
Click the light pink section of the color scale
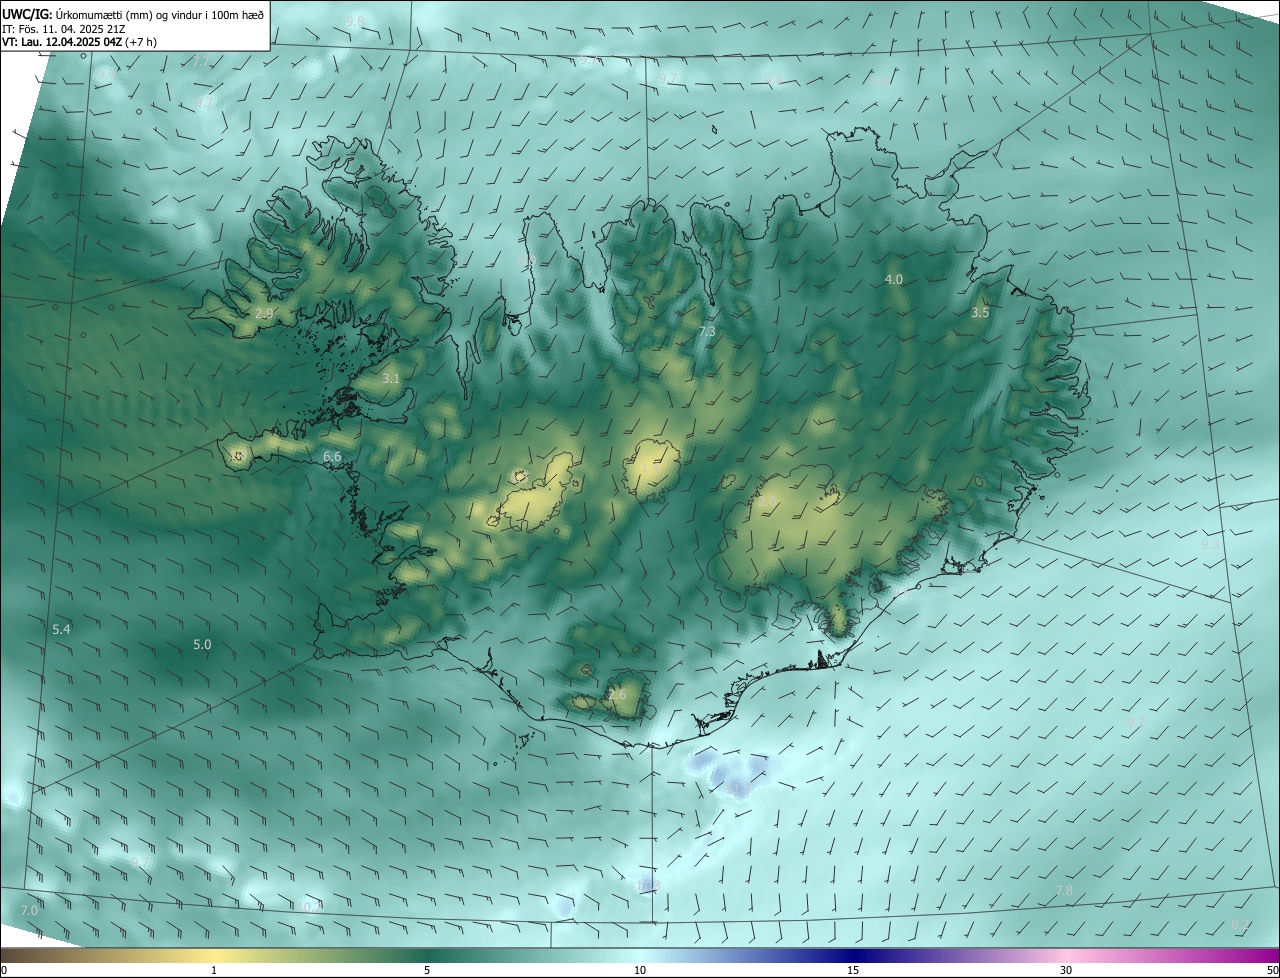(x=1066, y=955)
